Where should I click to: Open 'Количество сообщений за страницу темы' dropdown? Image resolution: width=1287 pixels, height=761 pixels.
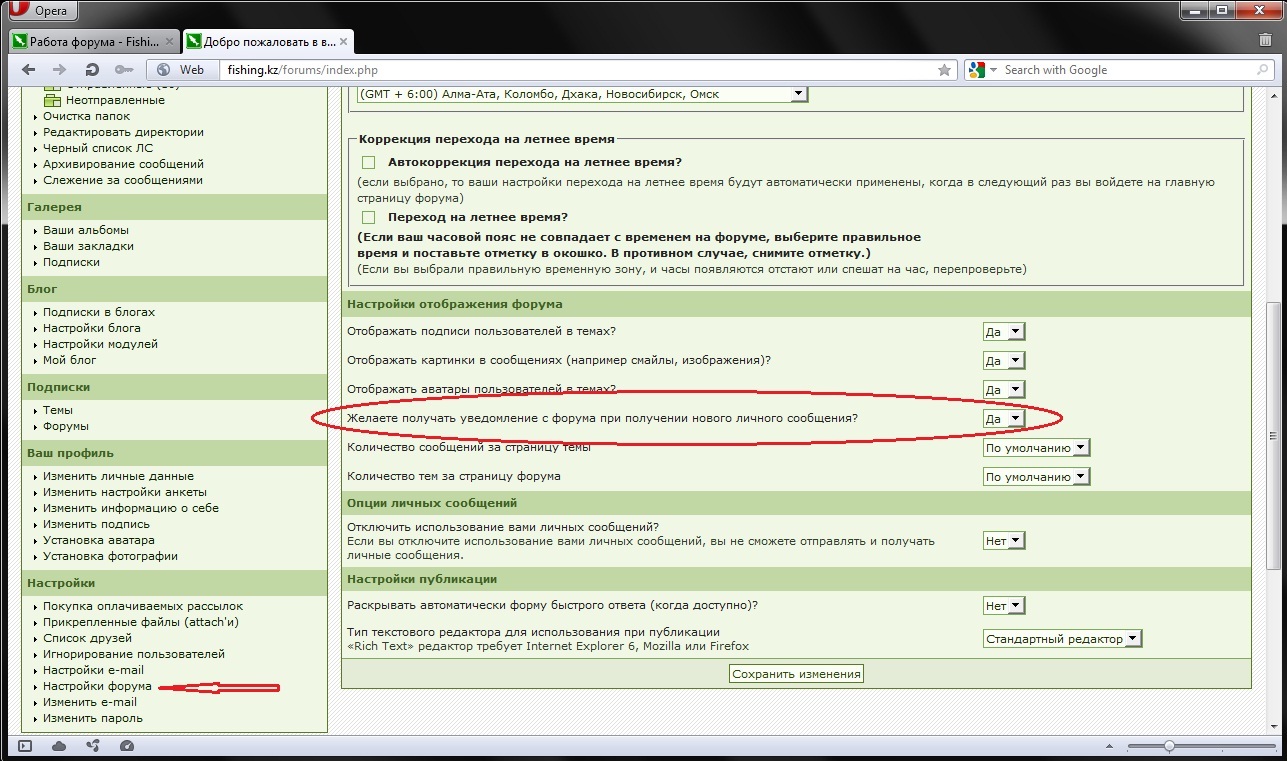1036,448
